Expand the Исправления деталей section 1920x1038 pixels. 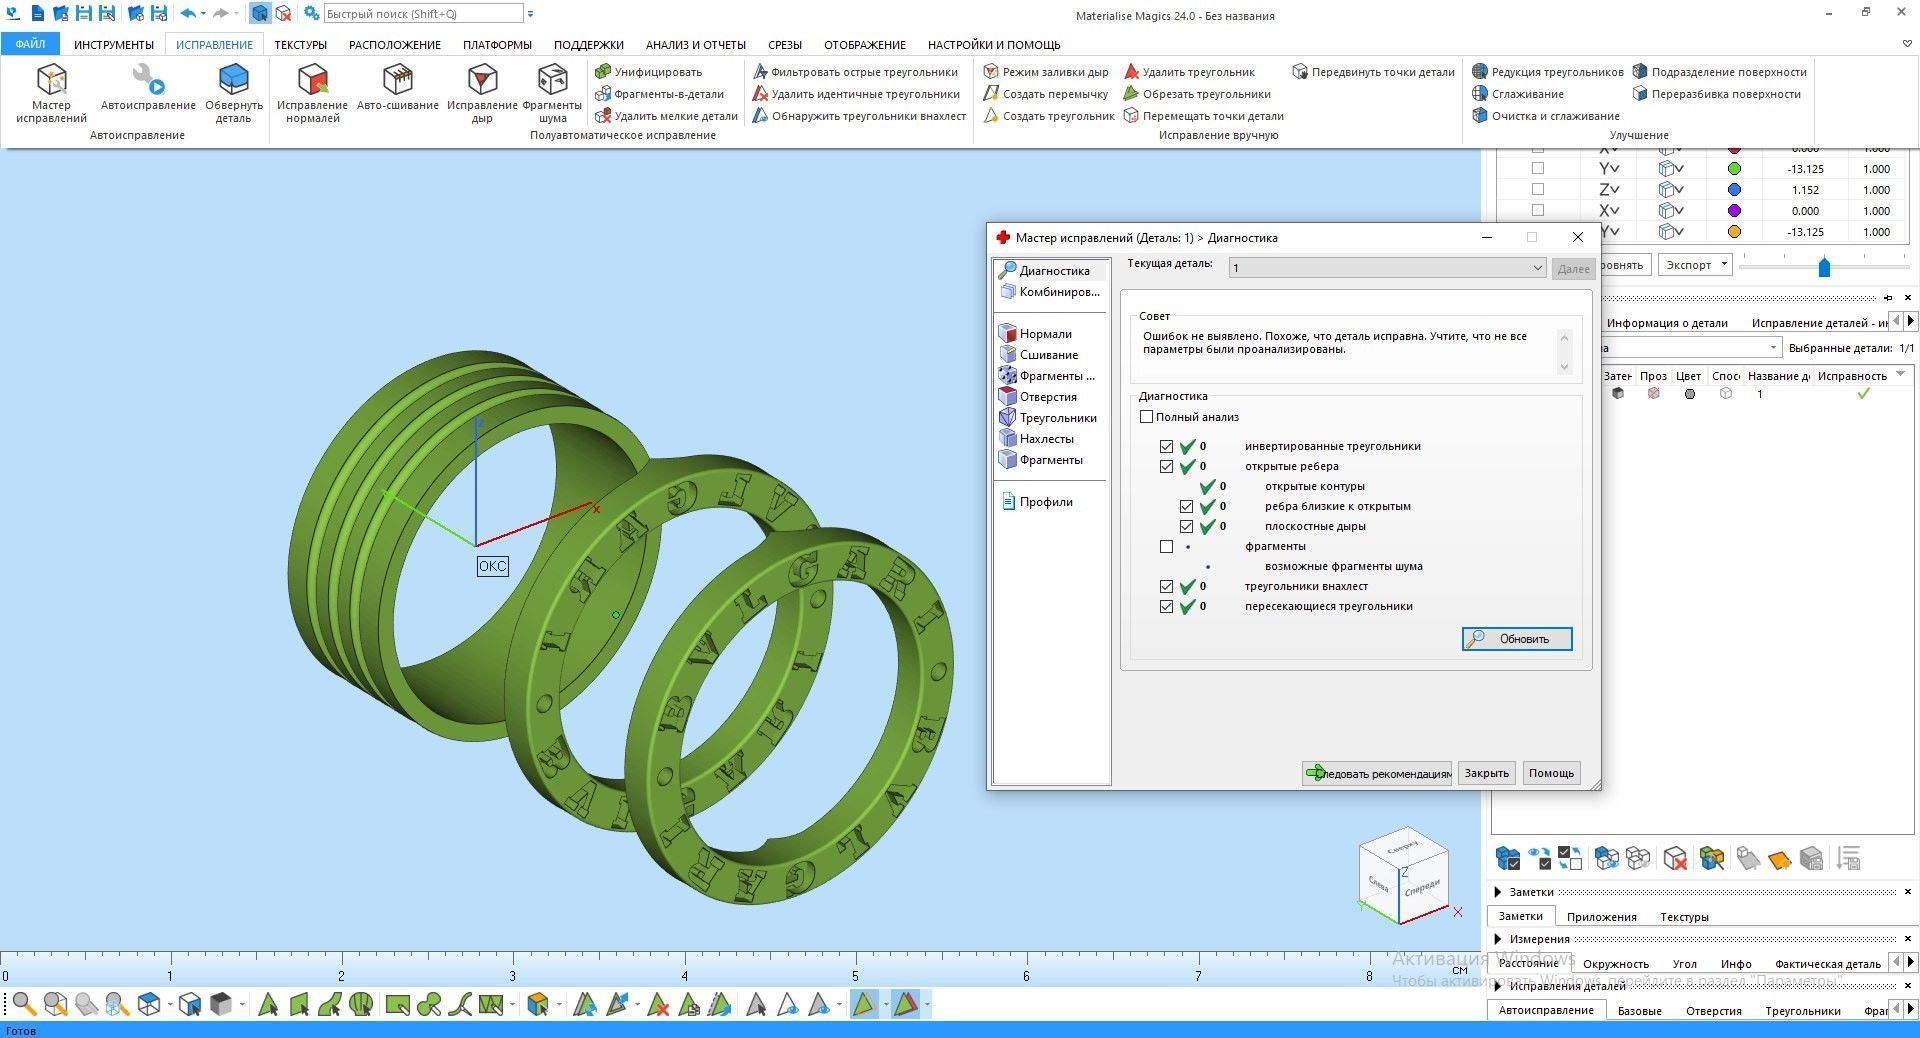(x=1497, y=986)
